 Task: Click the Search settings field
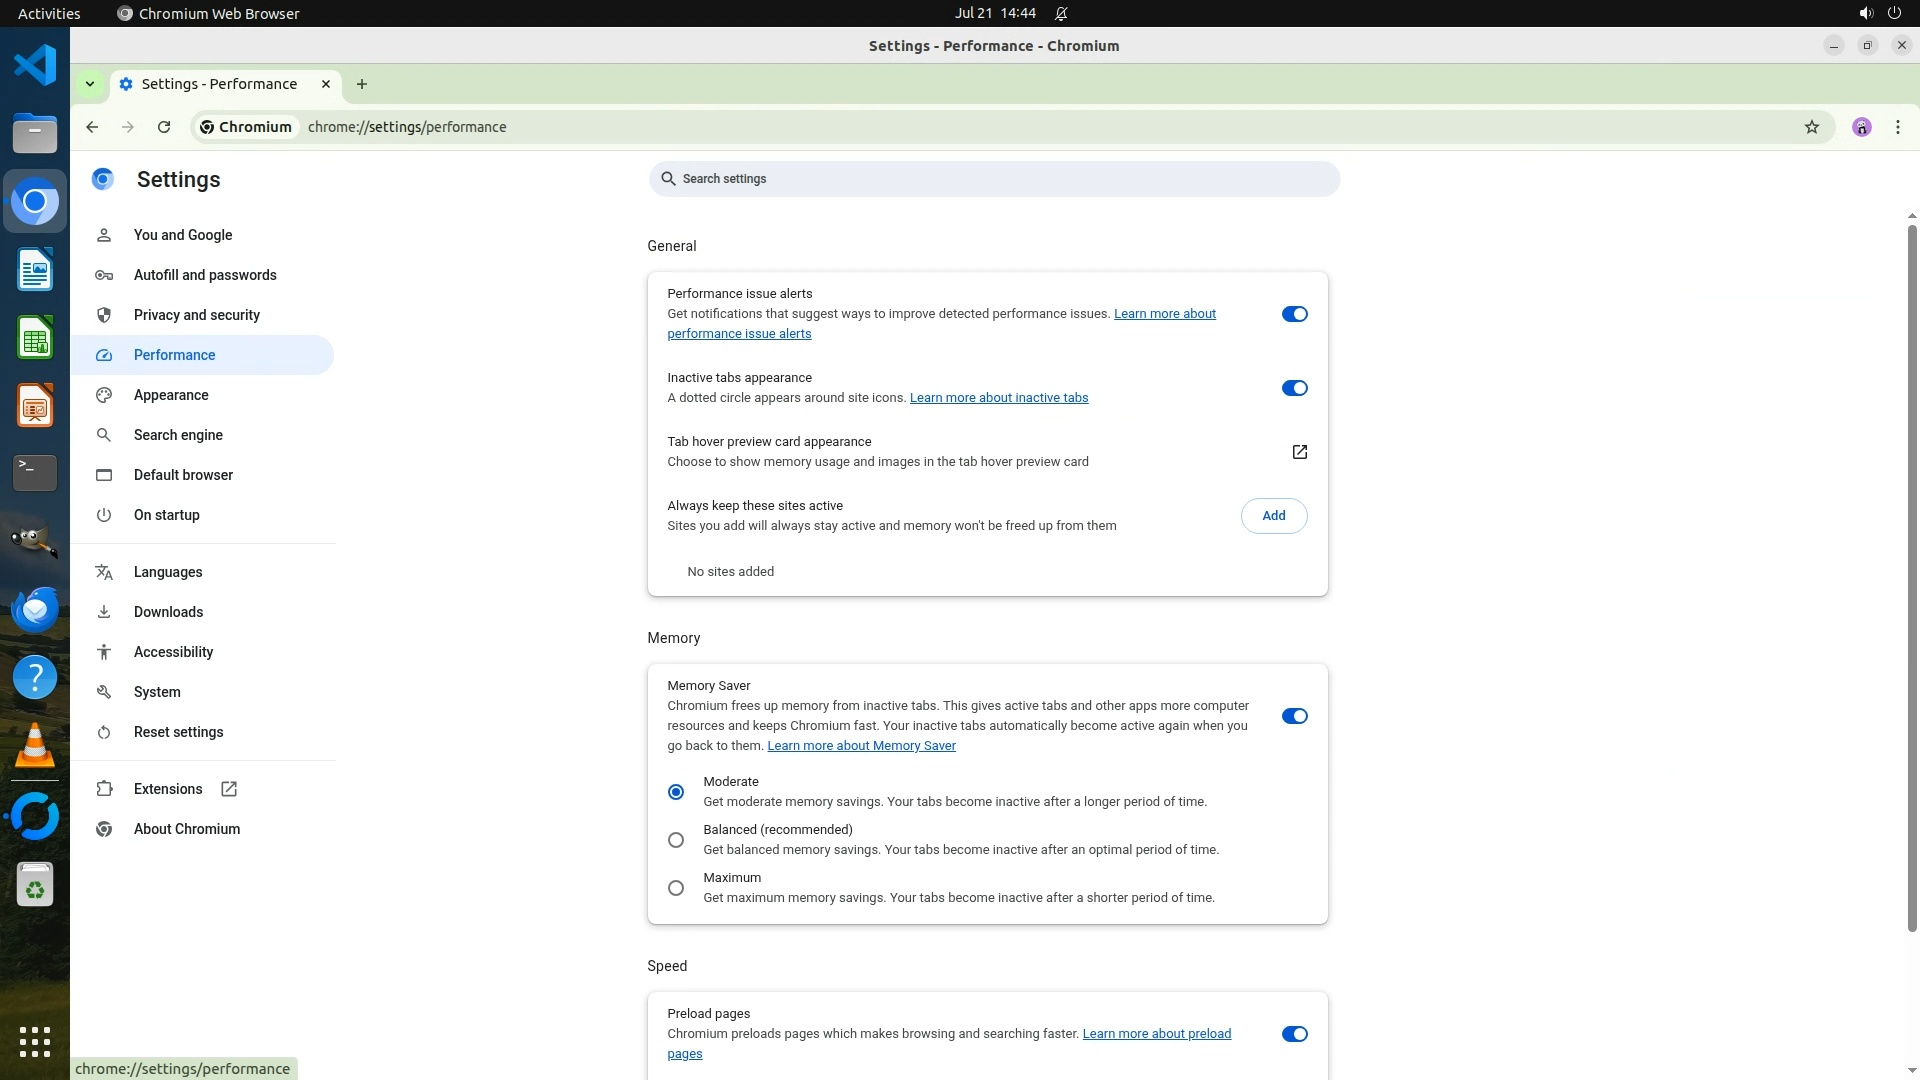pyautogui.click(x=993, y=179)
